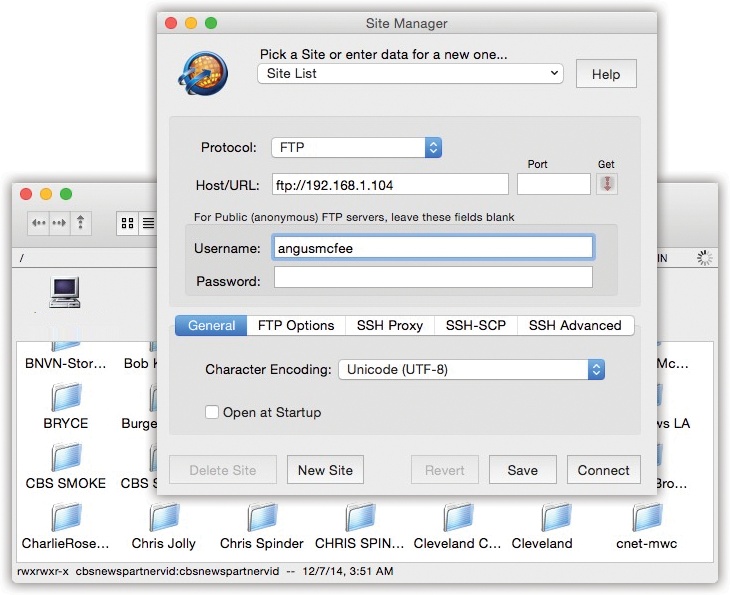This screenshot has width=730, height=595.
Task: Click the Save button
Action: pos(523,470)
